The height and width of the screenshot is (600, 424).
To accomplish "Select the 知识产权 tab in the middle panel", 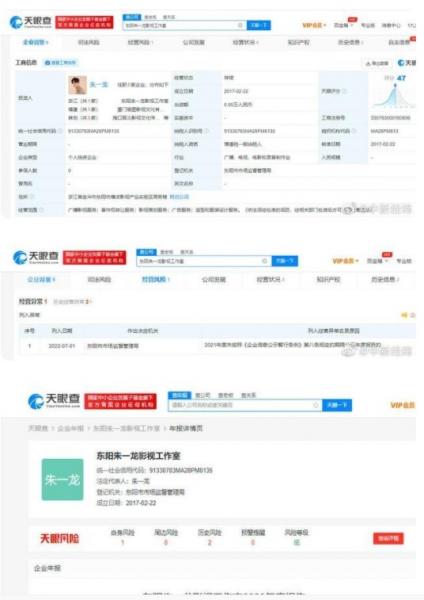I will pyautogui.click(x=328, y=279).
